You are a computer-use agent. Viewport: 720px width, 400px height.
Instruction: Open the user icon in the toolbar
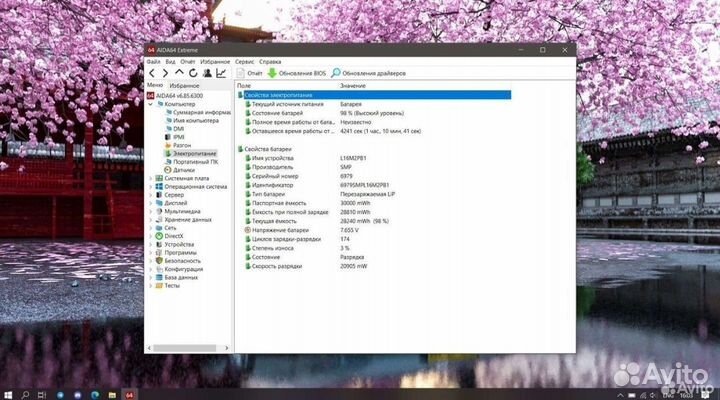pos(208,73)
